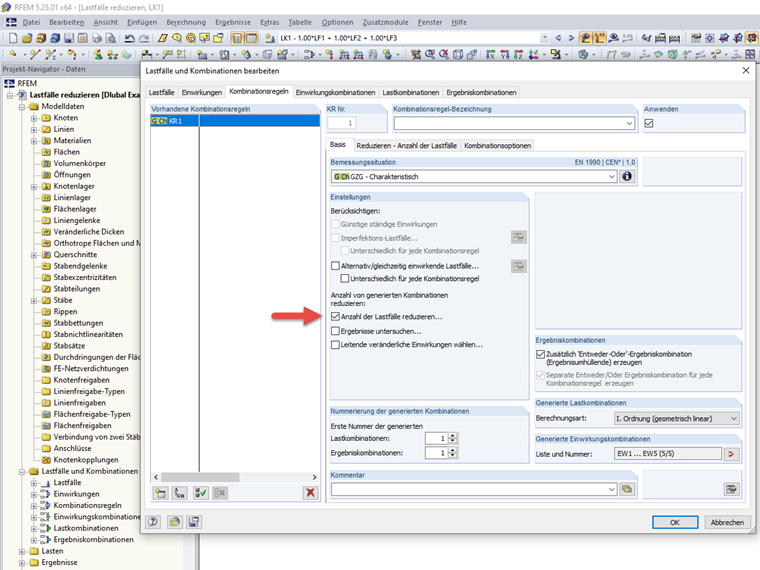Open the Kombinationsregel-Bezeichnung dropdown
The width and height of the screenshot is (760, 570).
coord(629,123)
